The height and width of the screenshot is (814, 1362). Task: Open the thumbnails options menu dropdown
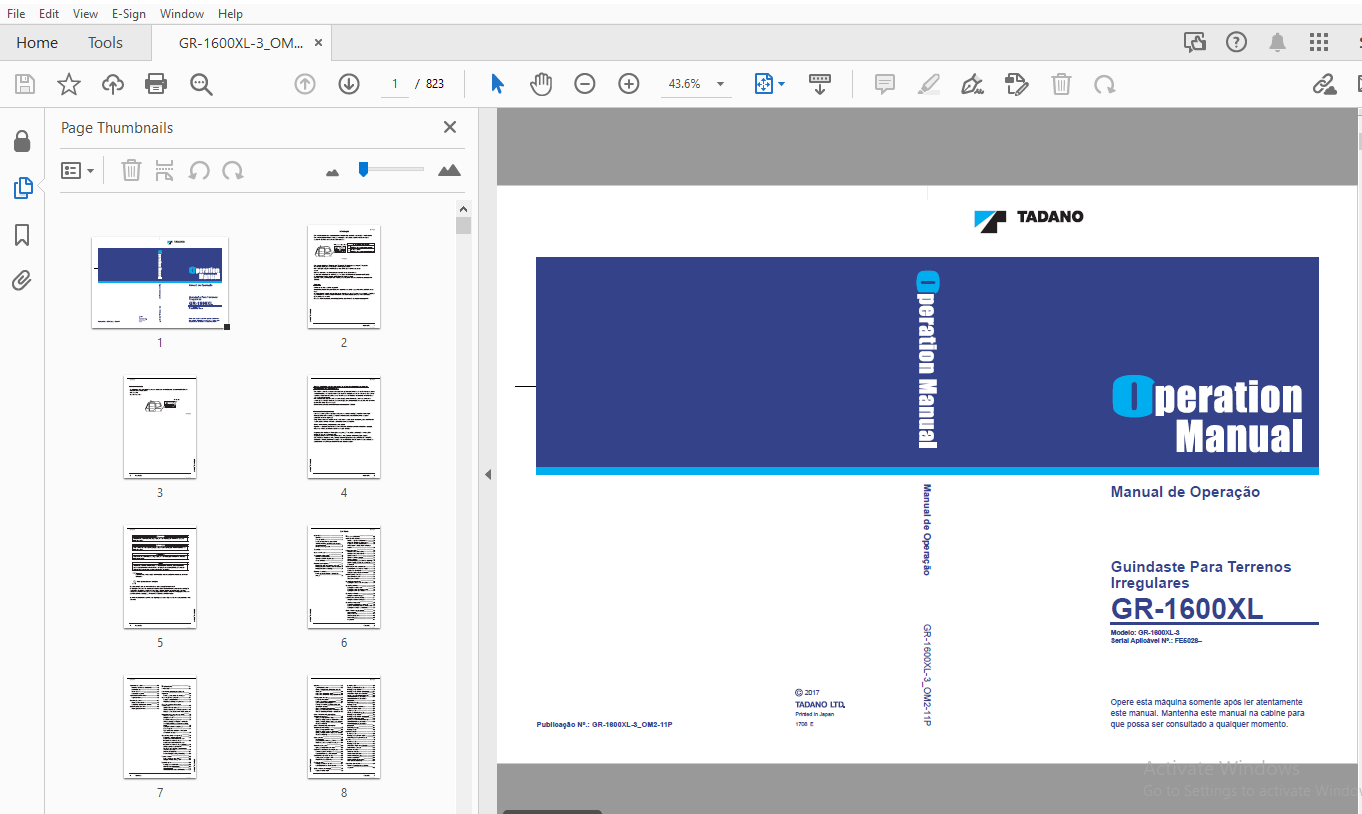tap(78, 171)
